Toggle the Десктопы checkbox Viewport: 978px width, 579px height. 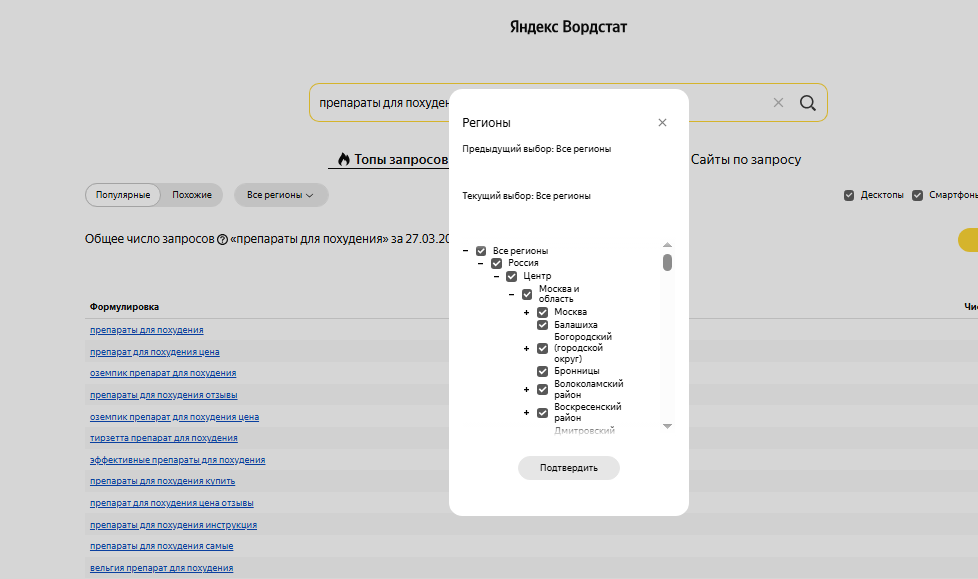849,195
